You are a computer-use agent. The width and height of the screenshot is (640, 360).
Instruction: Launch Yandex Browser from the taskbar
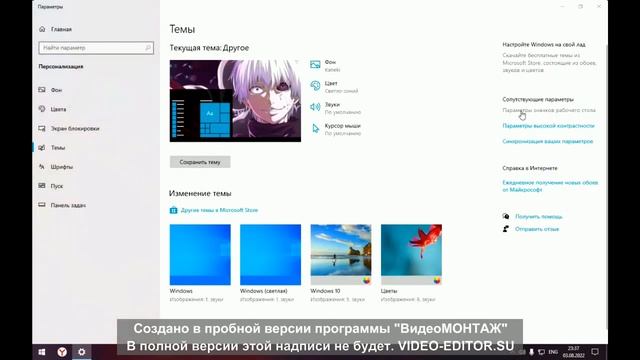pos(62,352)
